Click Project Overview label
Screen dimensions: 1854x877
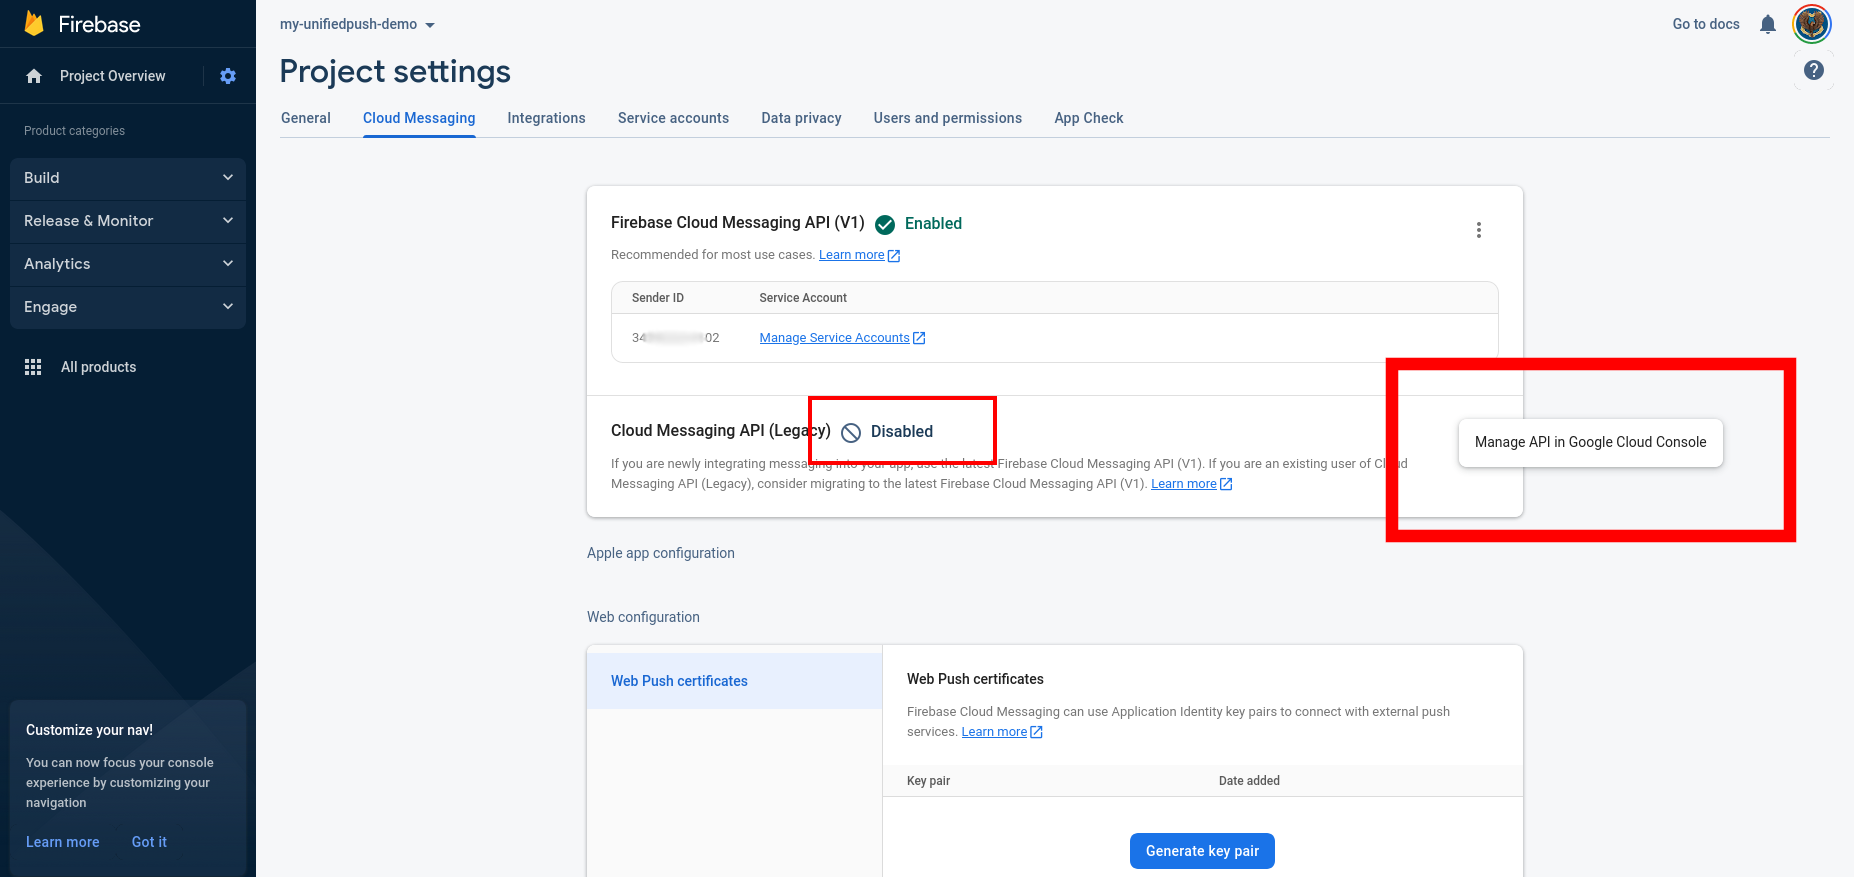pos(113,76)
